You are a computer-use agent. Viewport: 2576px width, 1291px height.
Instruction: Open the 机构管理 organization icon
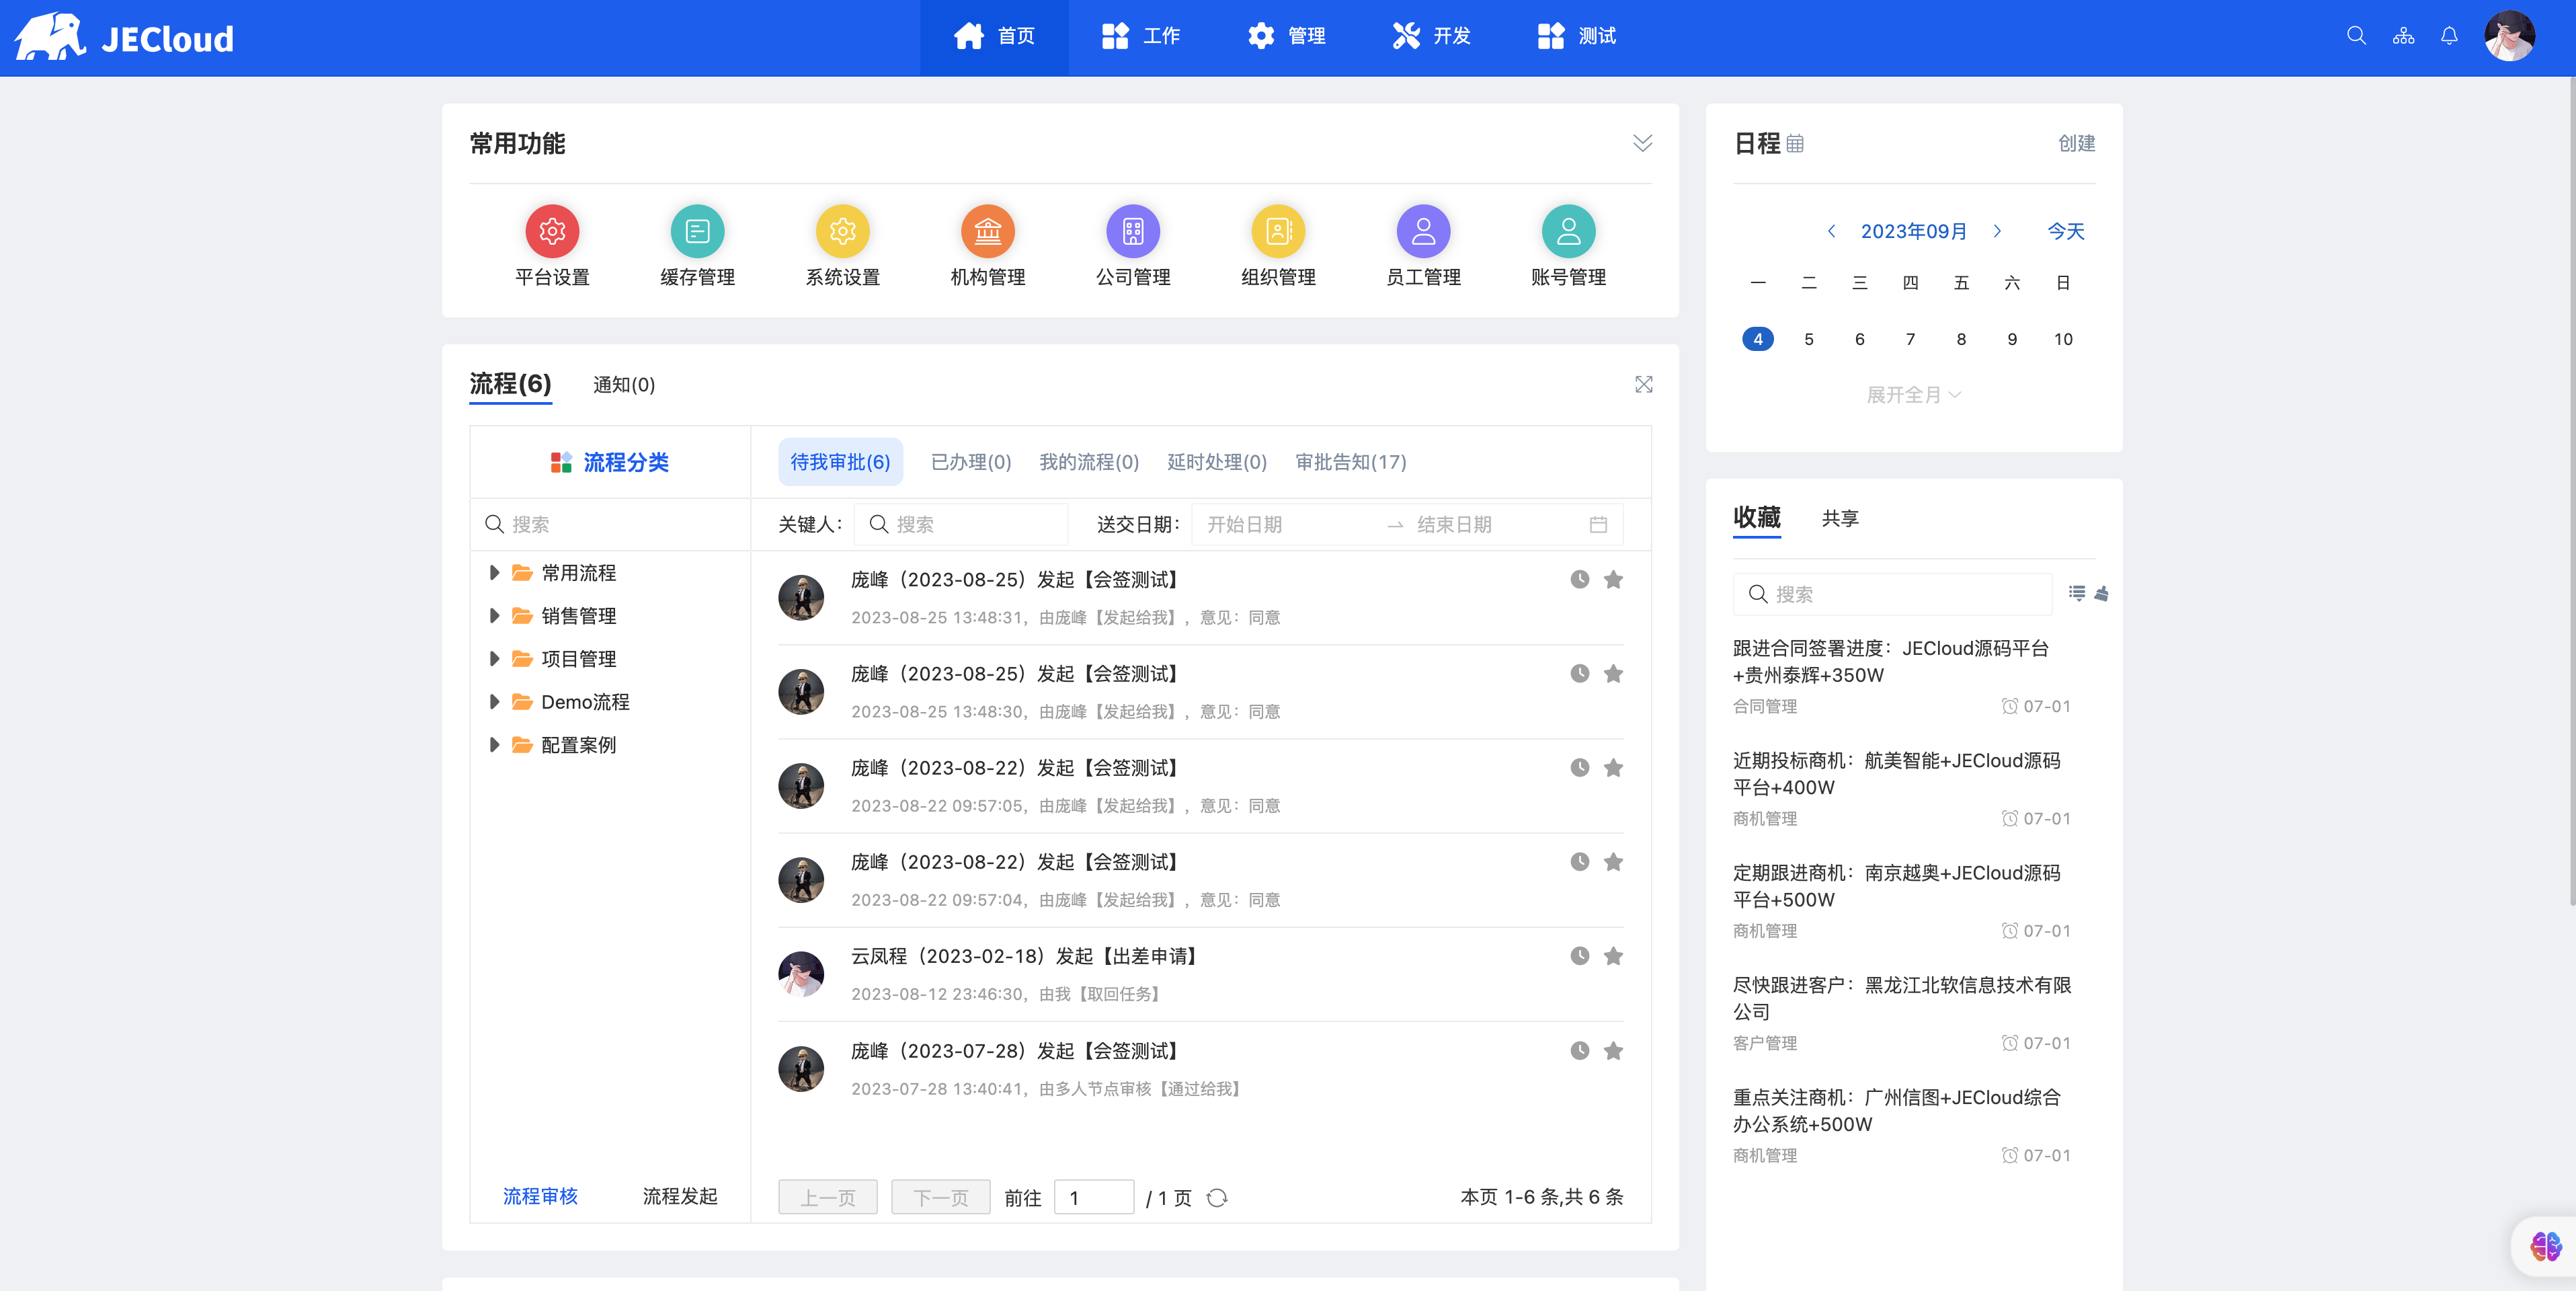pyautogui.click(x=987, y=231)
